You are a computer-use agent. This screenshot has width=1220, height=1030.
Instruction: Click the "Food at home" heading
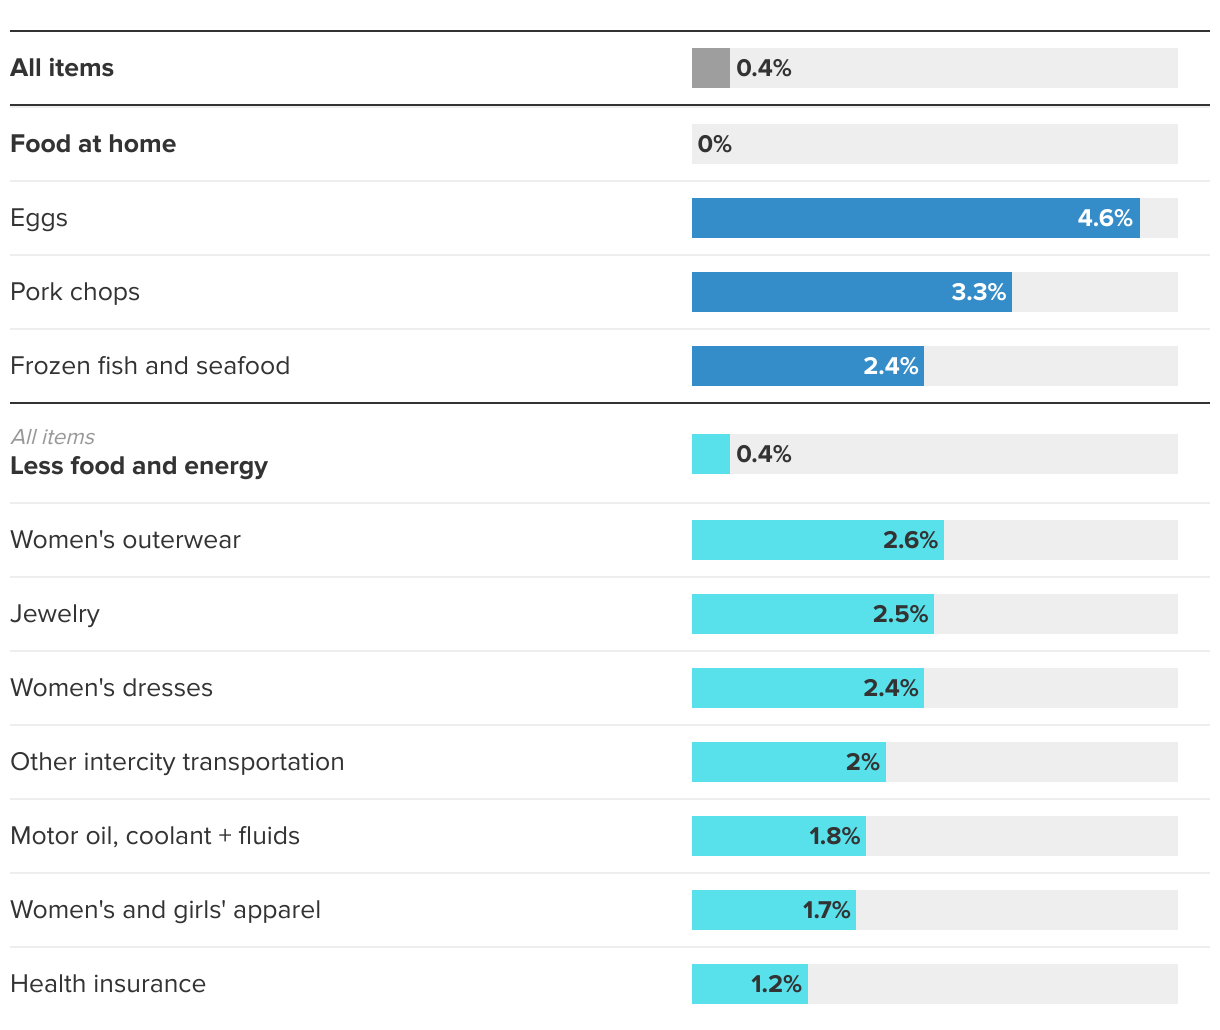tap(93, 144)
